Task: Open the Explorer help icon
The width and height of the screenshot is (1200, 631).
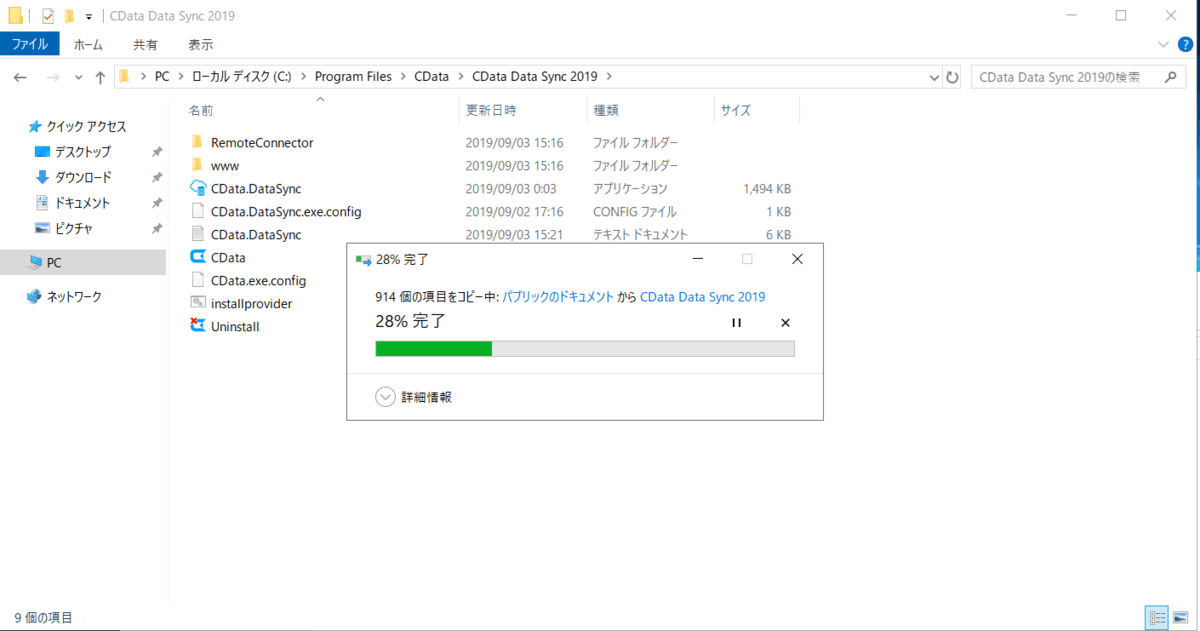Action: pos(1186,44)
